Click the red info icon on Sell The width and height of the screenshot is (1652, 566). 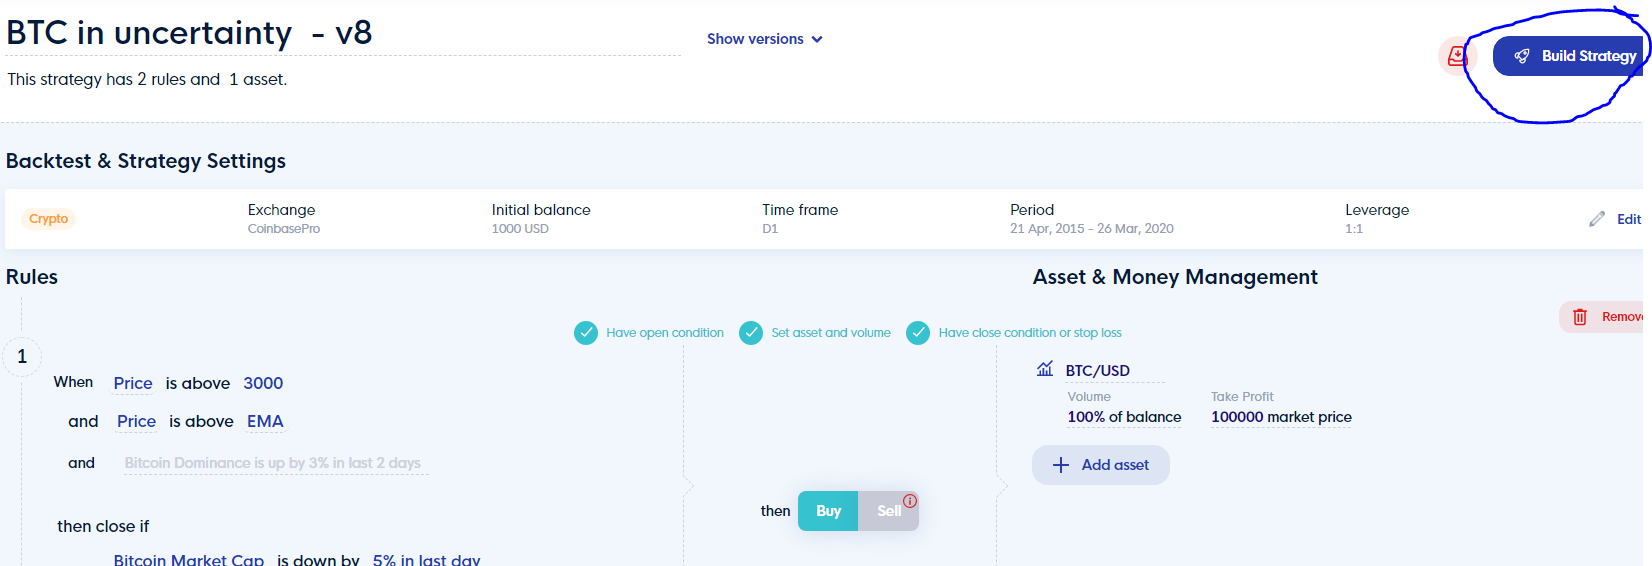tap(910, 501)
